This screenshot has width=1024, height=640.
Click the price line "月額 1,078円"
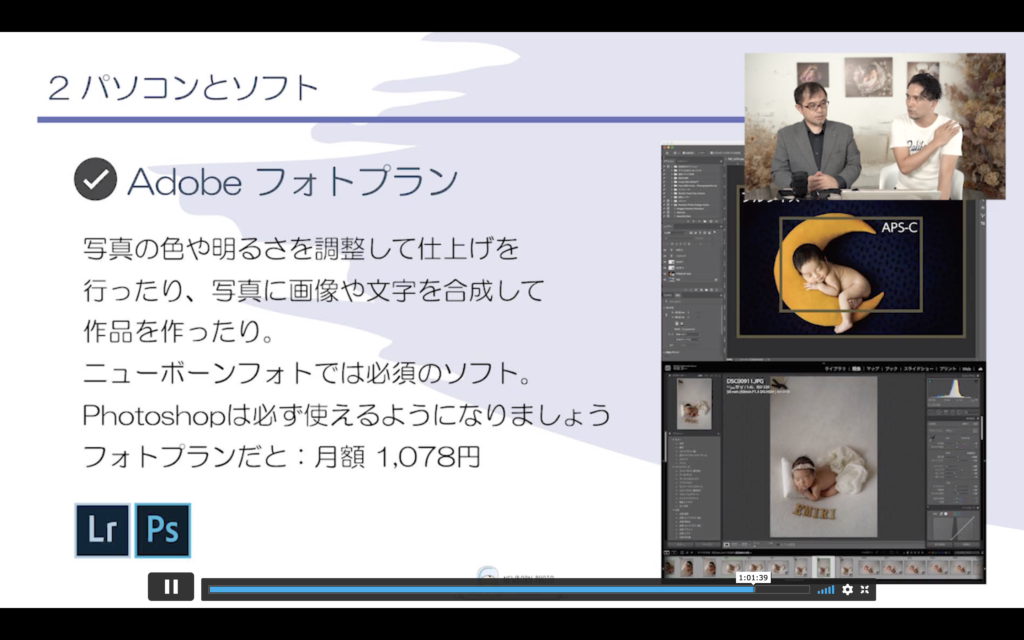[x=397, y=456]
